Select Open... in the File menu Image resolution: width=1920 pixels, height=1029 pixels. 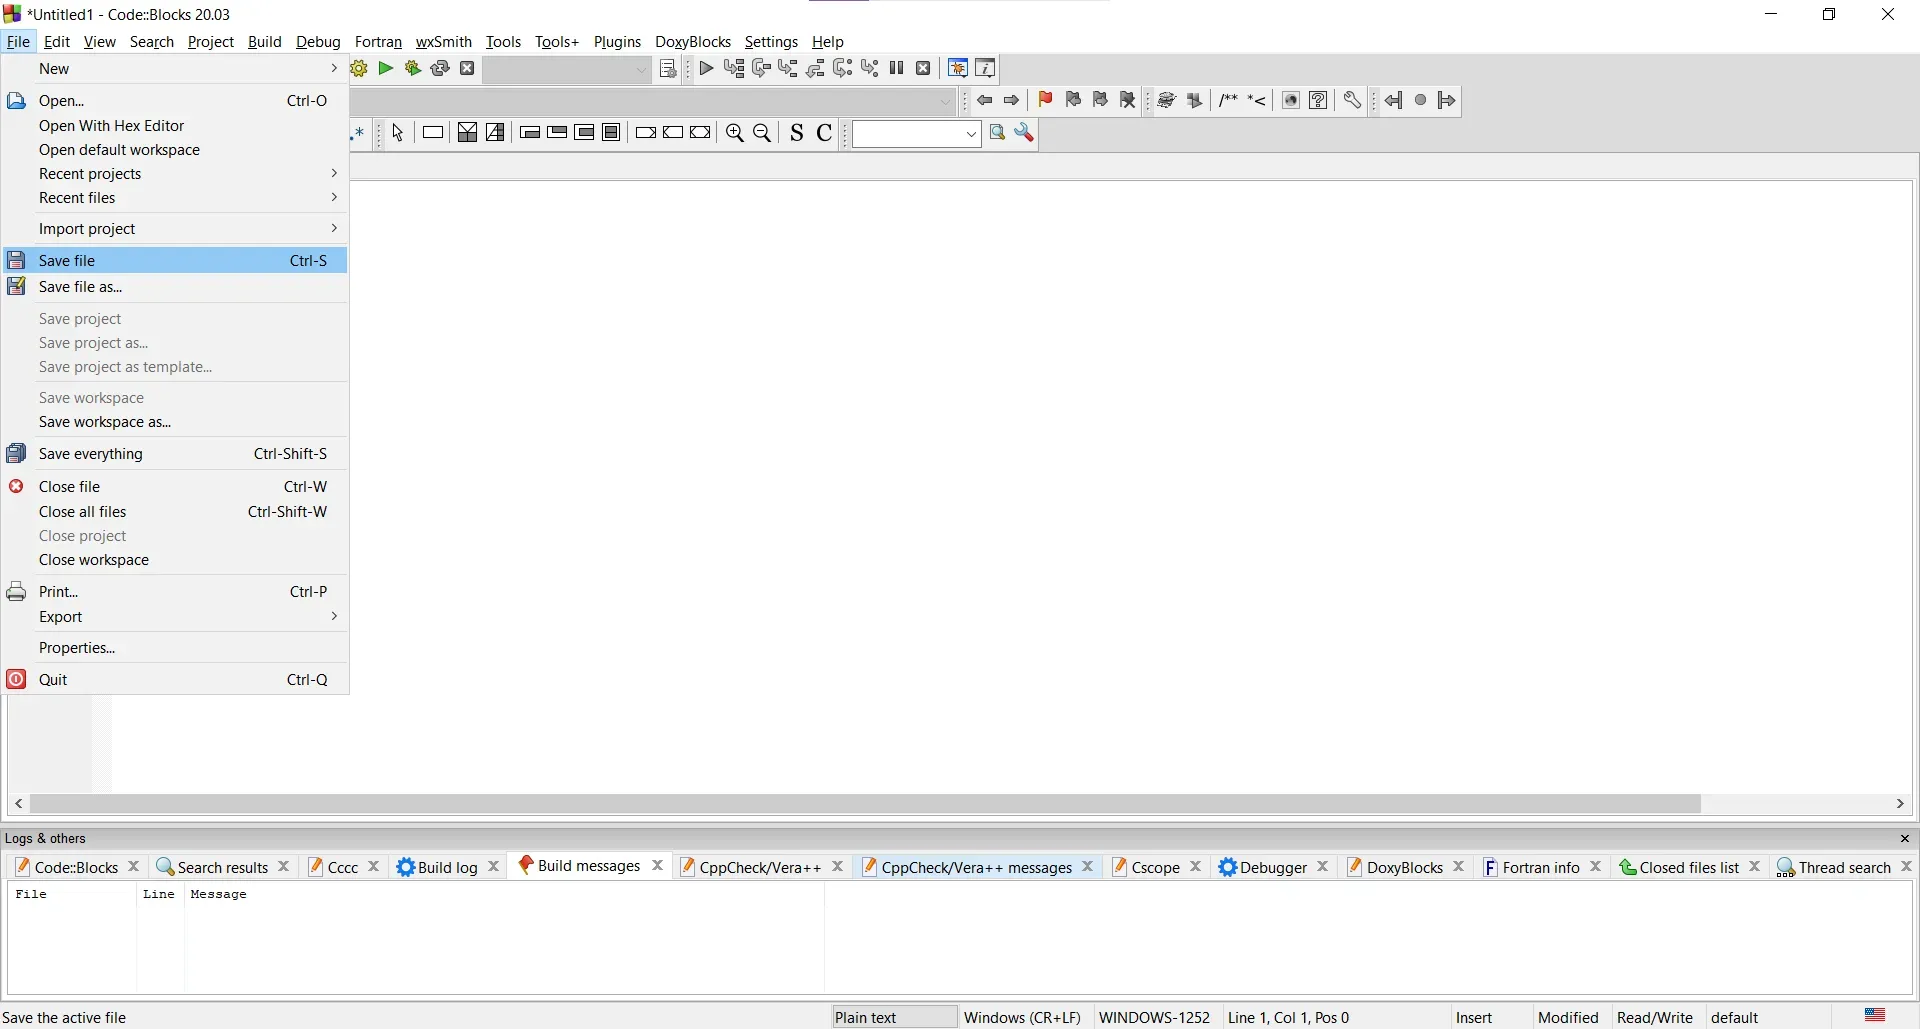pyautogui.click(x=176, y=101)
